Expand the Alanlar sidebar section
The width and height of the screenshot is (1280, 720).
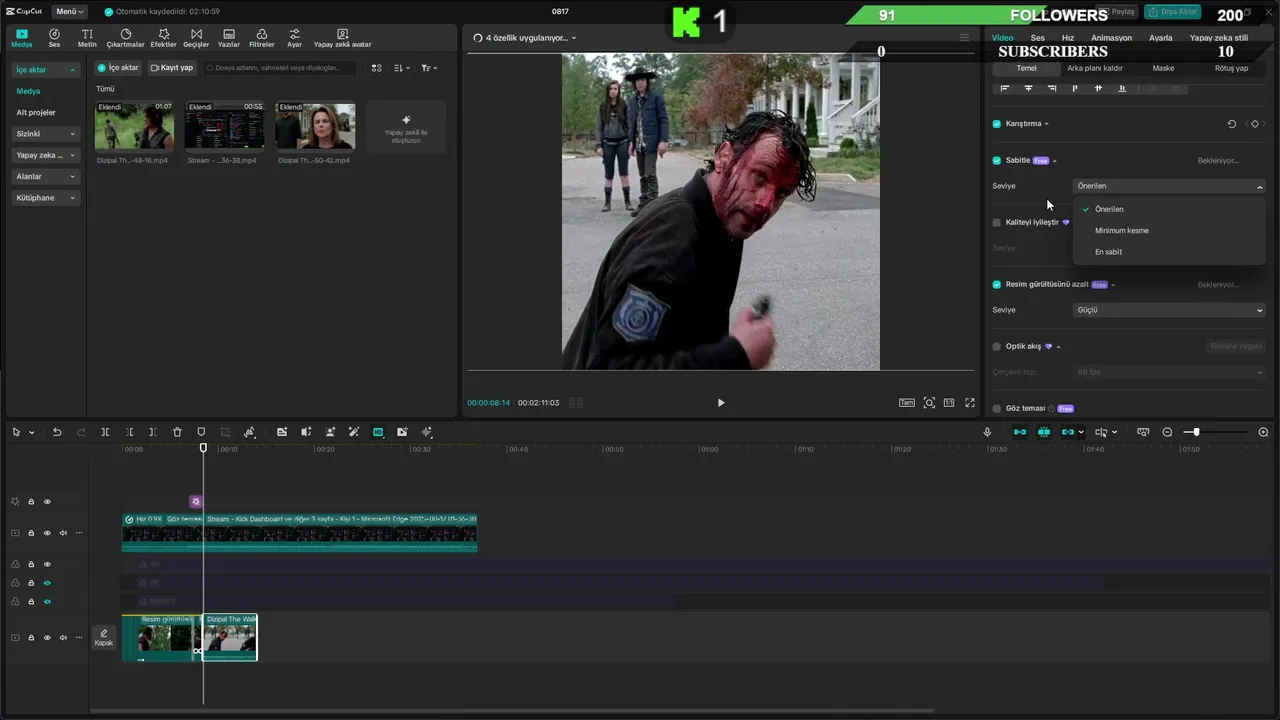[x=46, y=176]
